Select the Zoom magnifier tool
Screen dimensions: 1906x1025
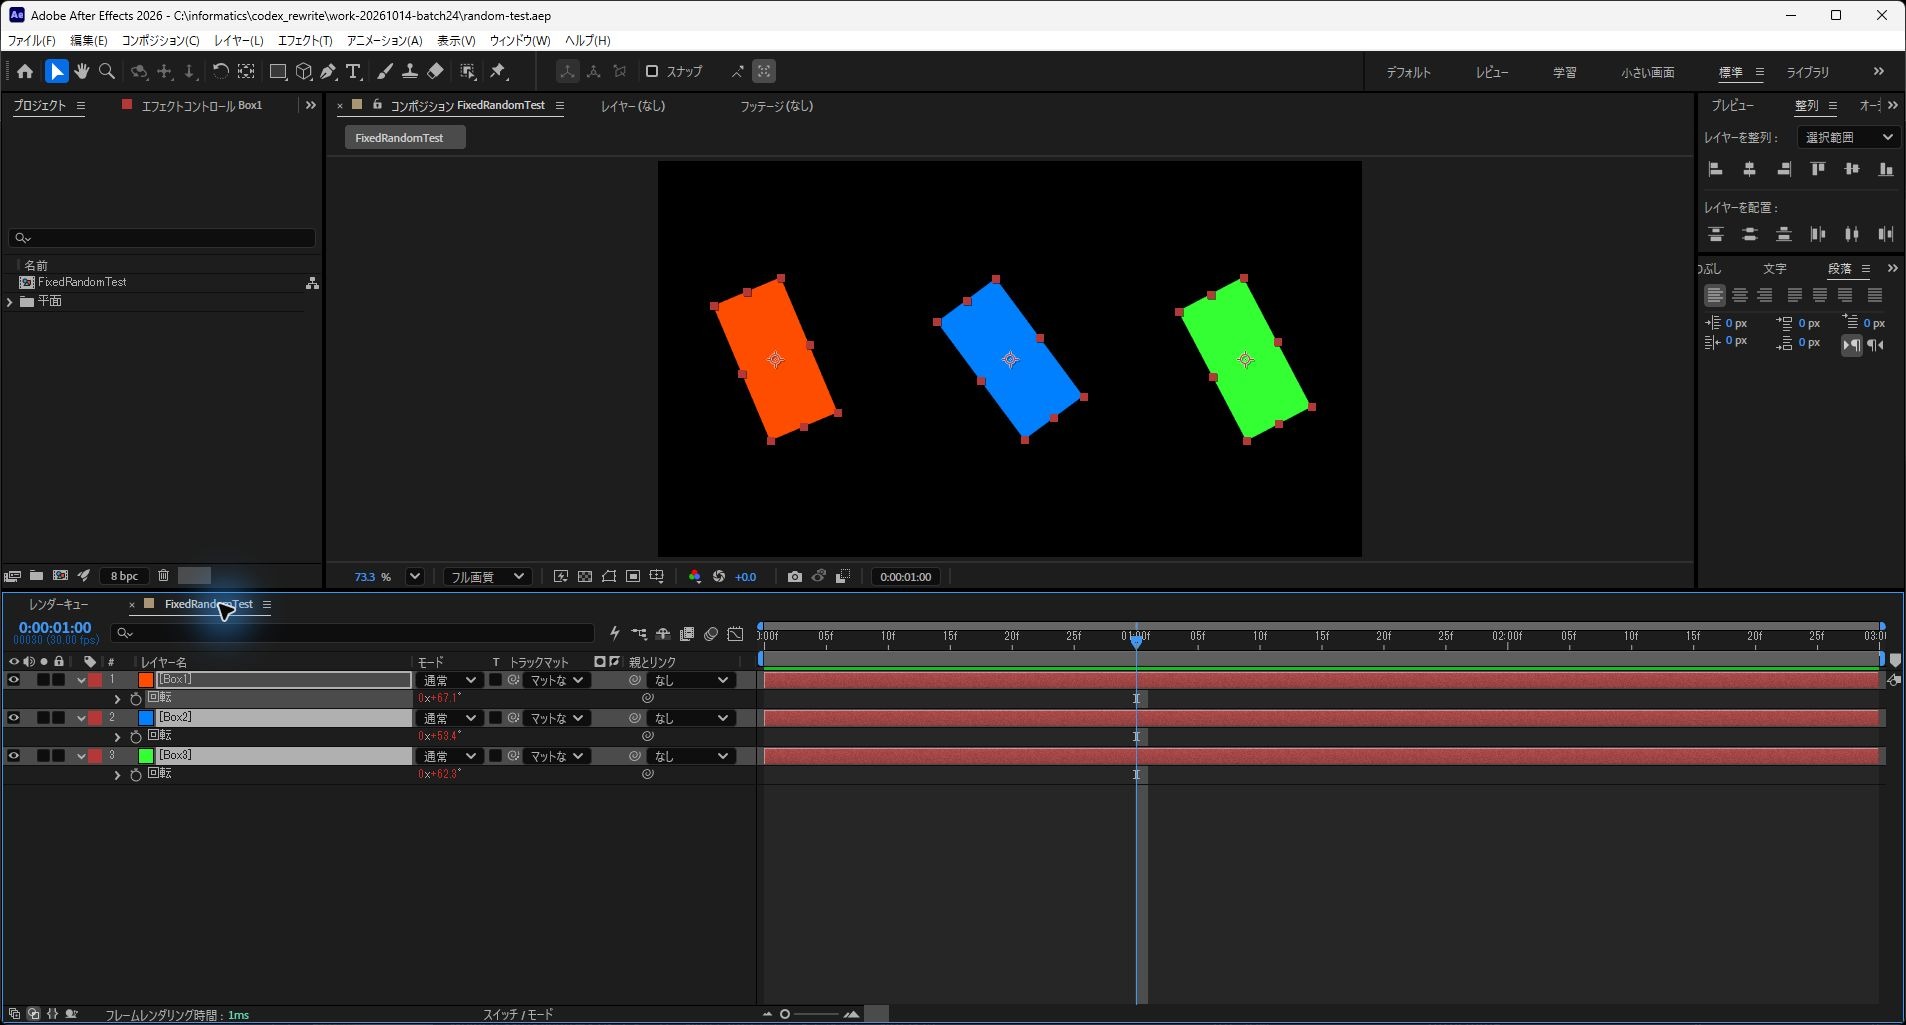pyautogui.click(x=107, y=71)
